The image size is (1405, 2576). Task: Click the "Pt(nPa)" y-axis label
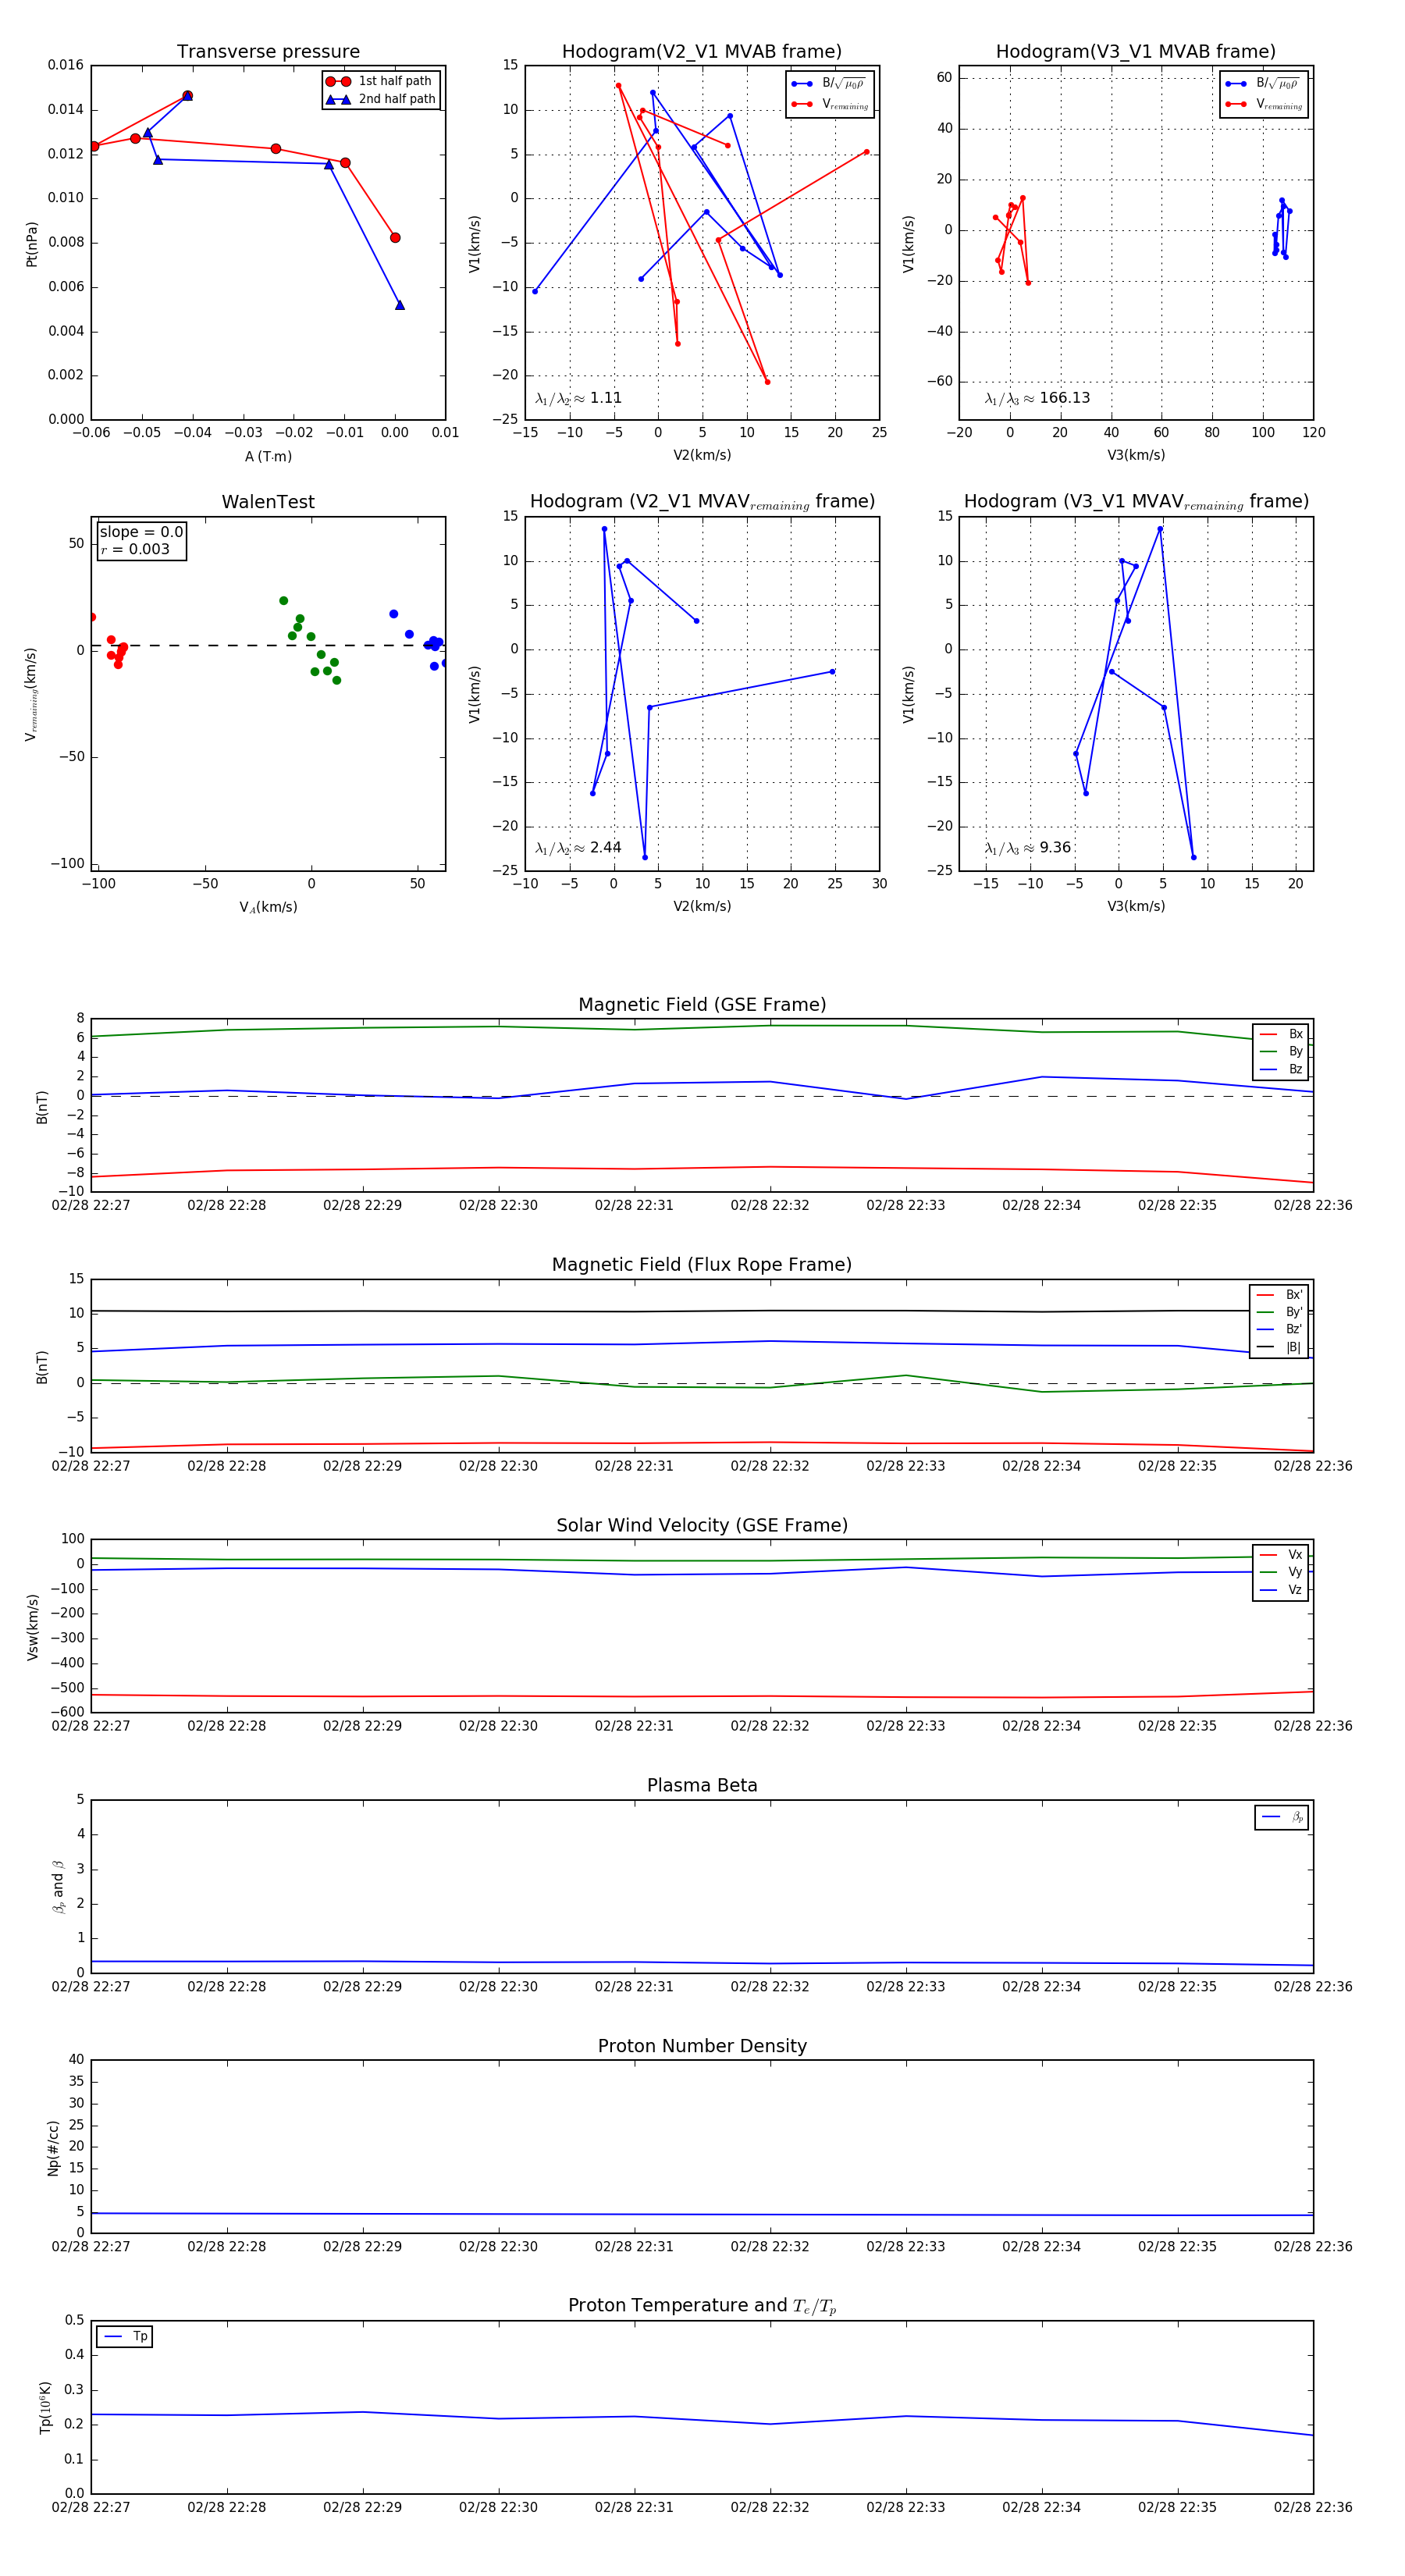32,244
